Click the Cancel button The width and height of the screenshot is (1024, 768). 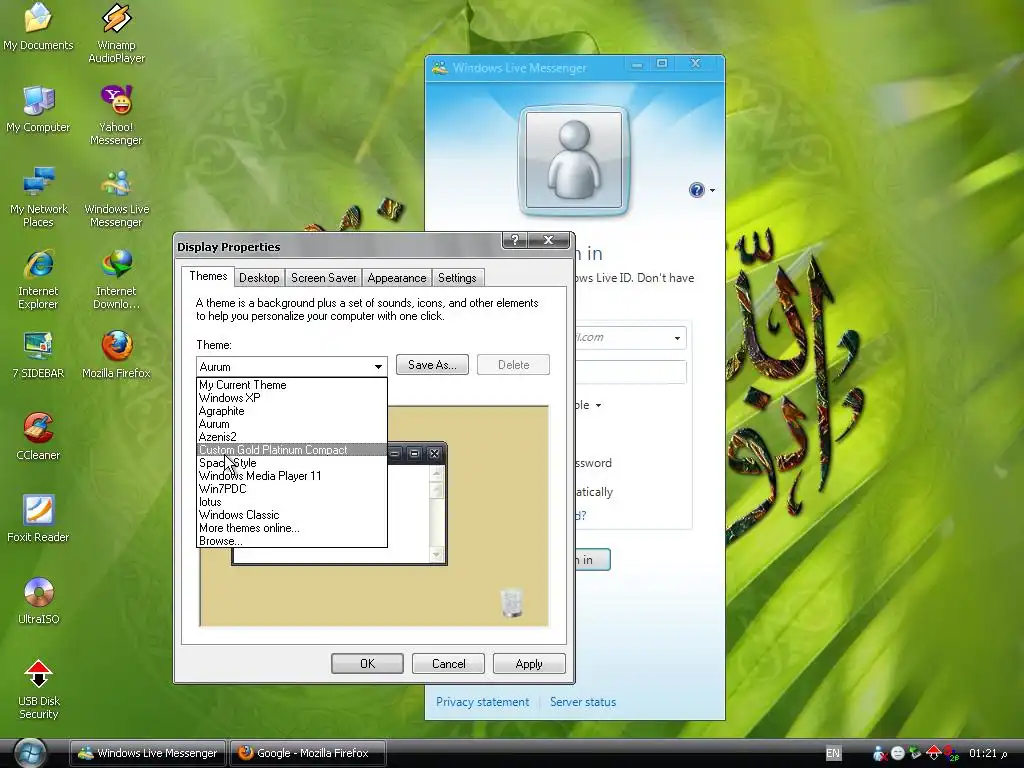coord(449,664)
